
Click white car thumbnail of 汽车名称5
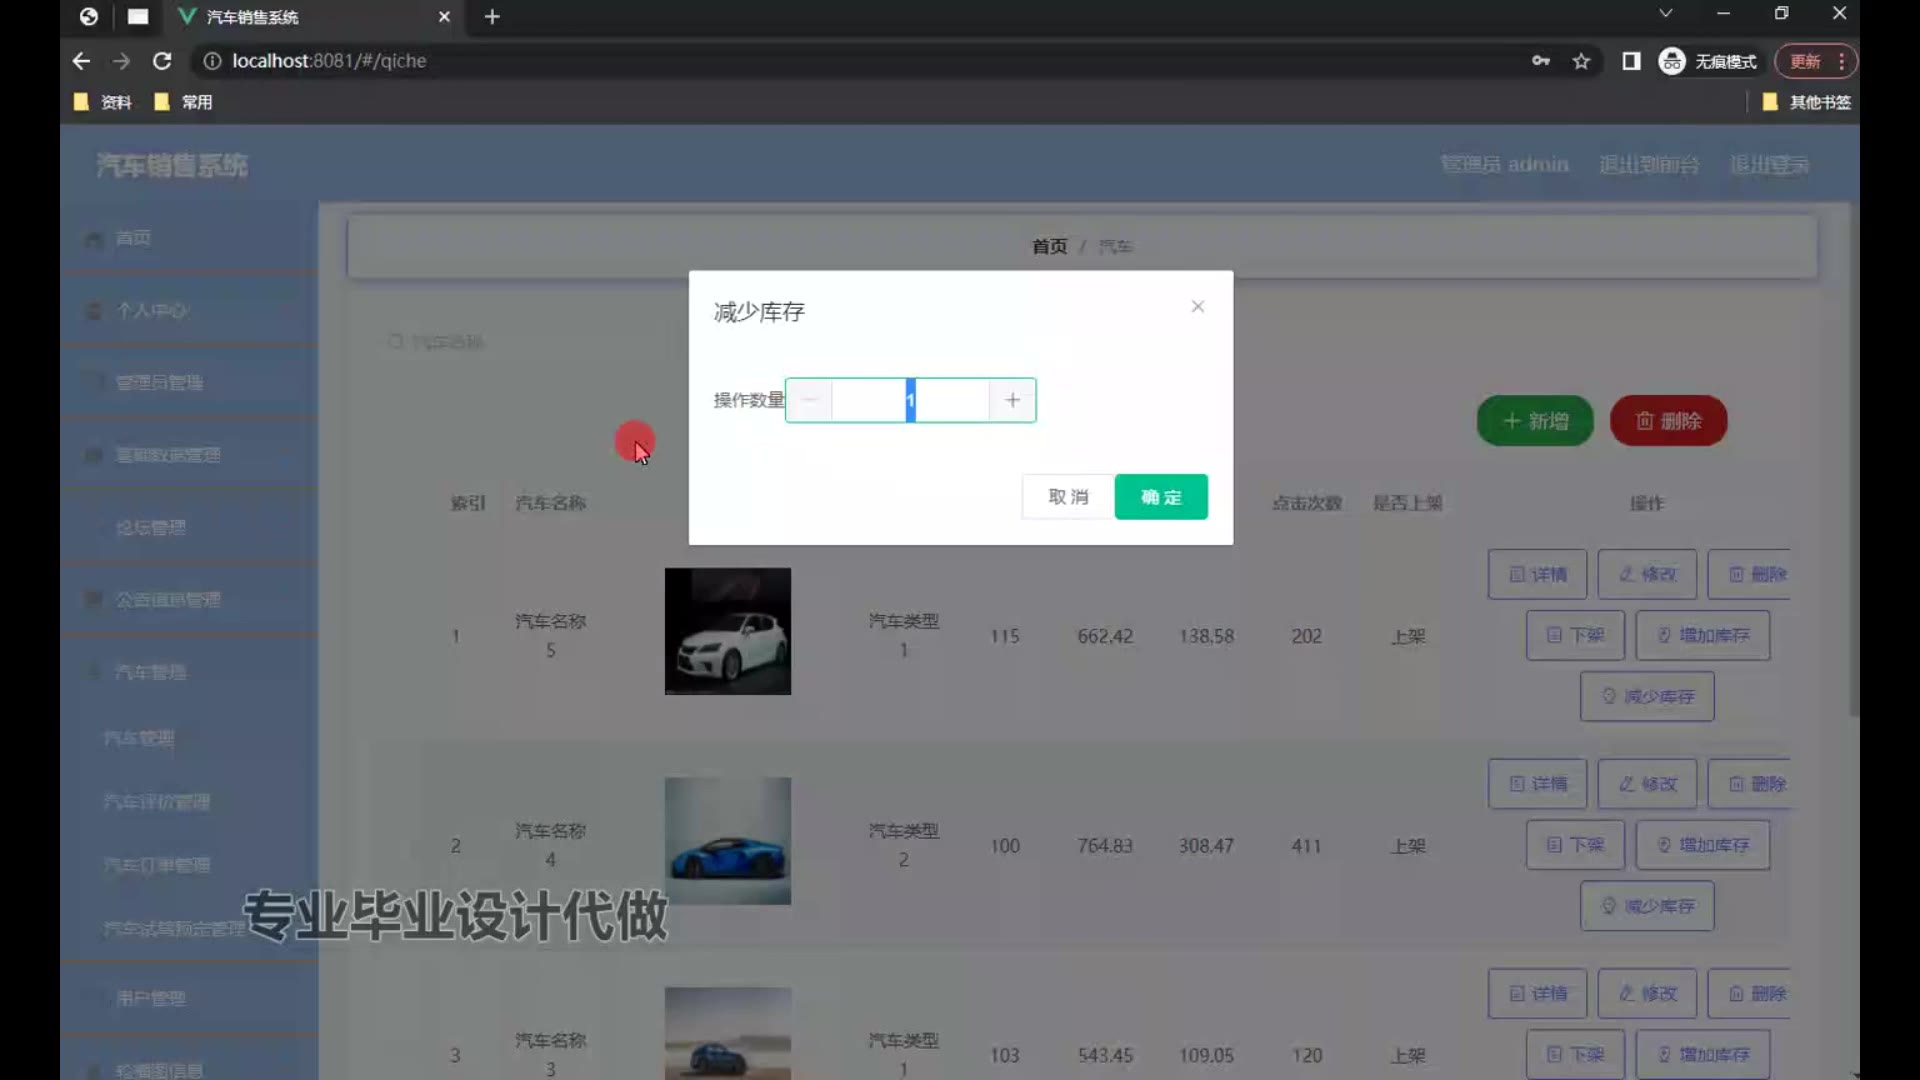pyautogui.click(x=728, y=631)
